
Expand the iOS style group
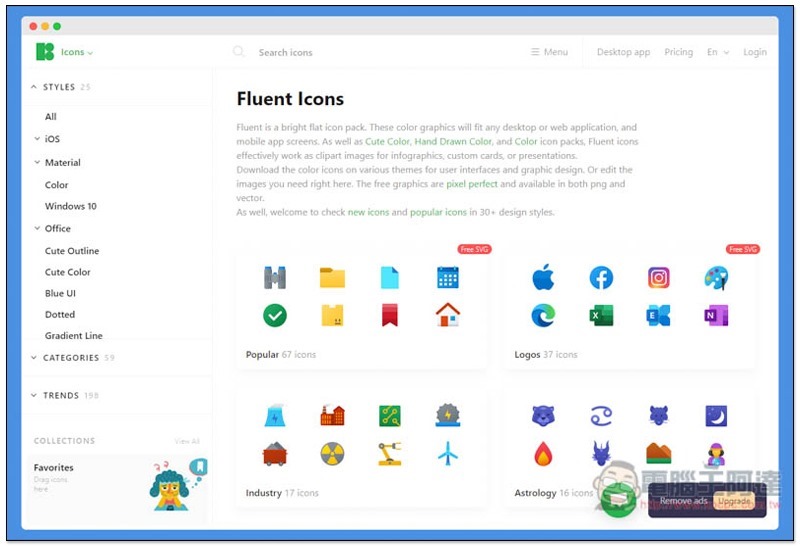[37, 139]
